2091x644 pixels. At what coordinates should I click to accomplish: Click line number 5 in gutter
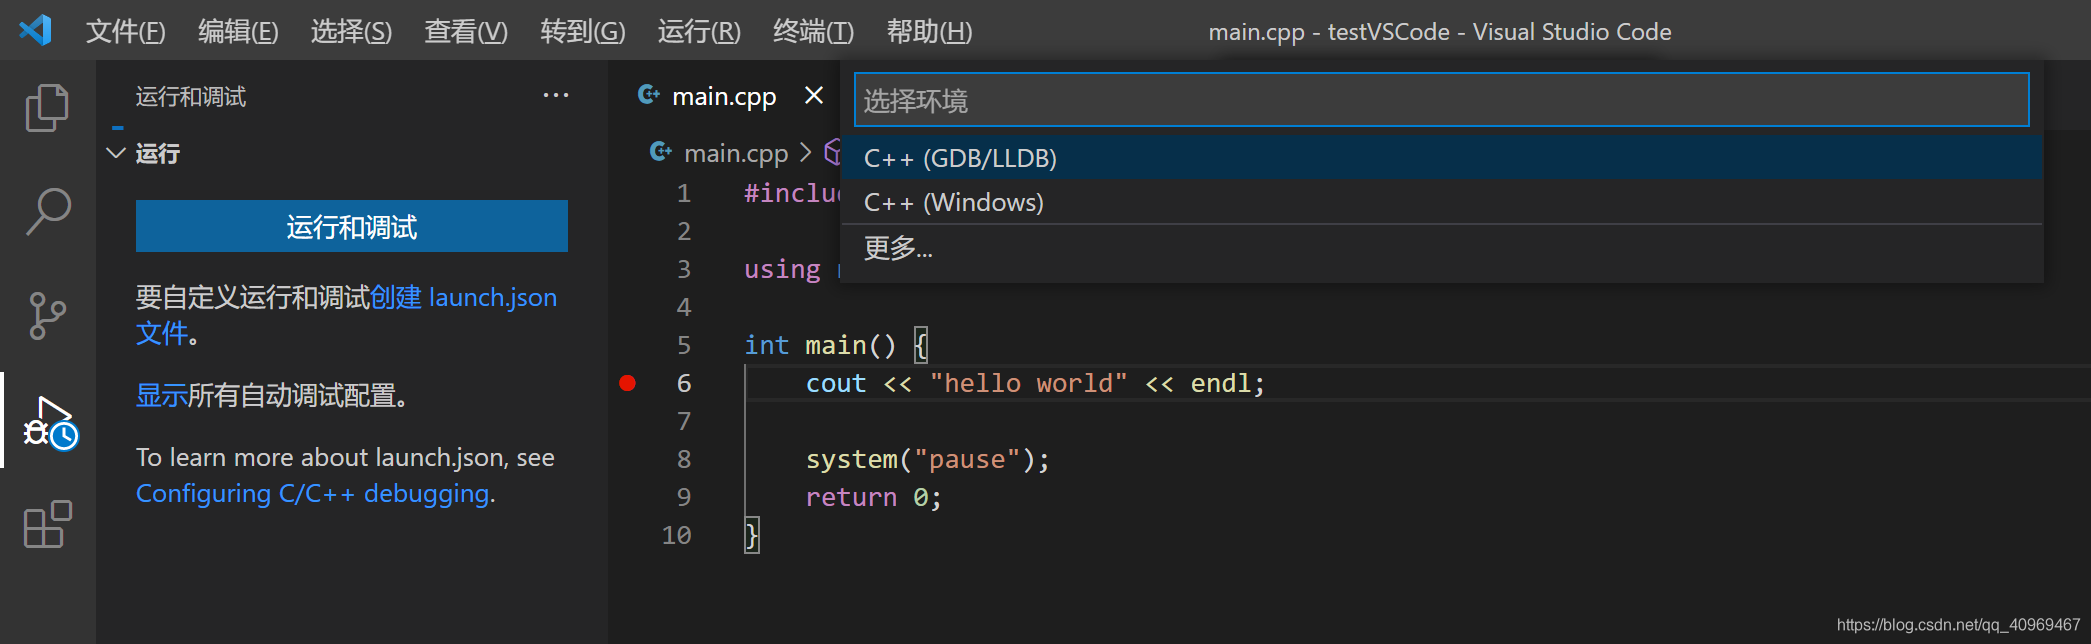pyautogui.click(x=684, y=345)
